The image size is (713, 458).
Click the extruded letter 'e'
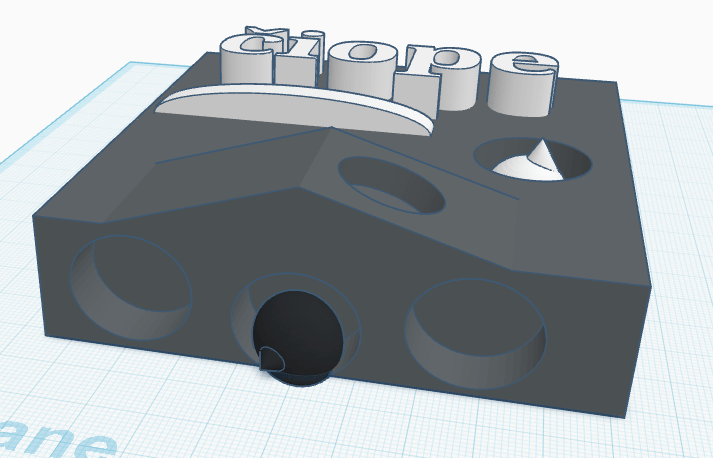point(520,80)
